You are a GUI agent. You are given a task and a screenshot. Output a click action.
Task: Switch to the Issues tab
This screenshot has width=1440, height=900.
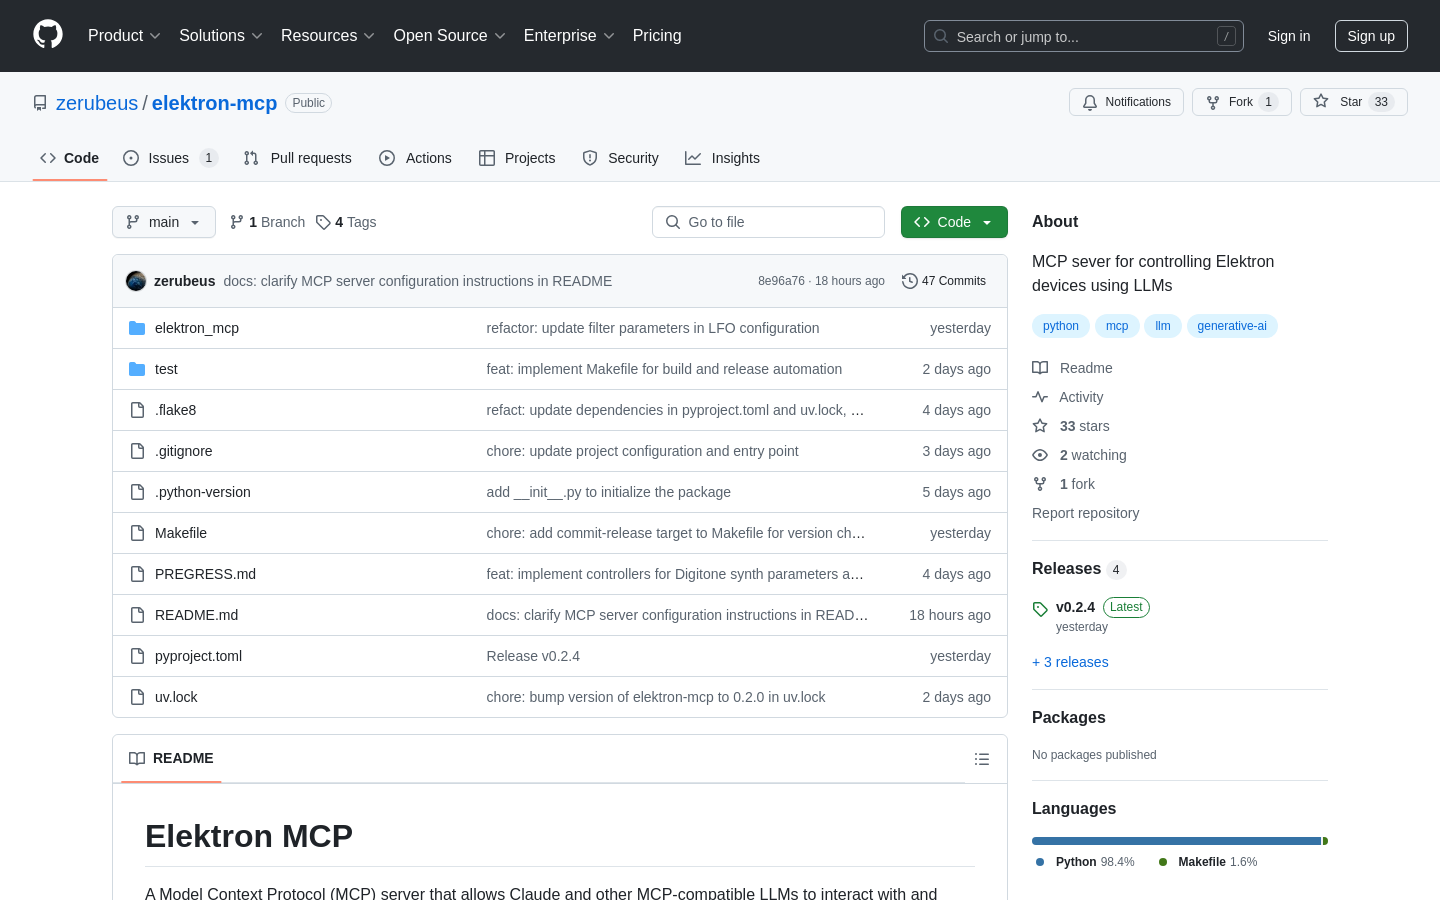[170, 158]
